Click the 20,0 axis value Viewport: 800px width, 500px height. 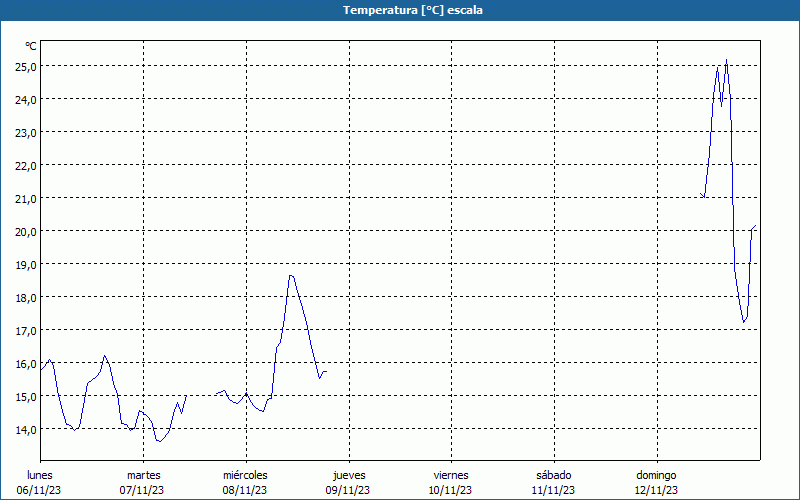point(26,232)
